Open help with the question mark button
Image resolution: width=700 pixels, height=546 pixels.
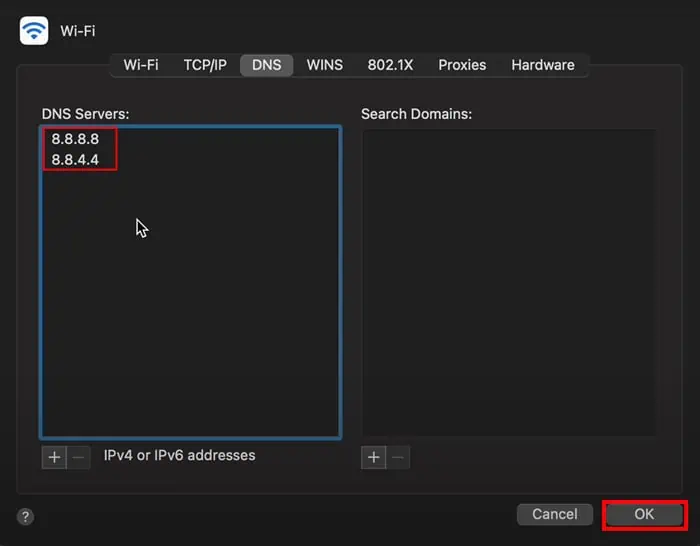(26, 516)
